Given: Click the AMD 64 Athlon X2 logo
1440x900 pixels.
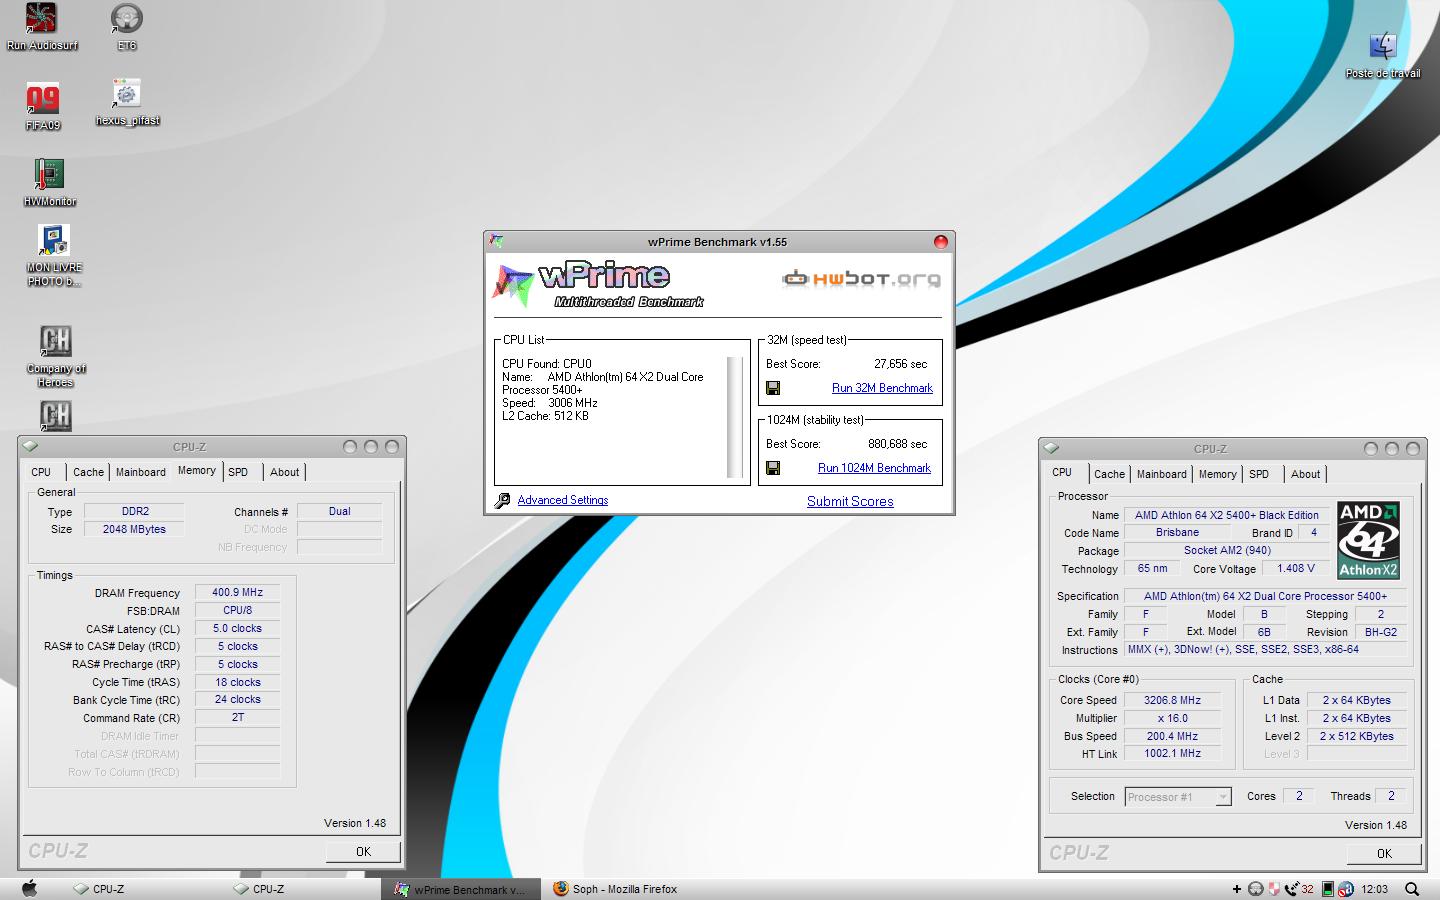Looking at the screenshot, I should (x=1368, y=541).
